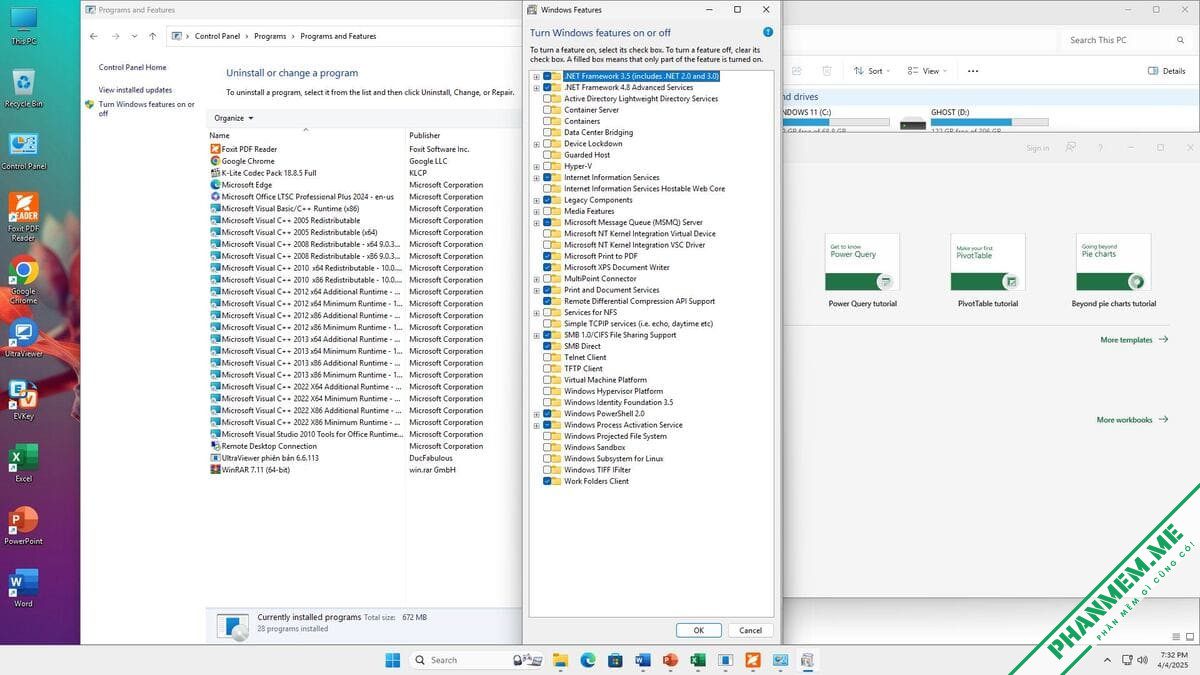Open Control Panel desktop icon

pos(23,151)
